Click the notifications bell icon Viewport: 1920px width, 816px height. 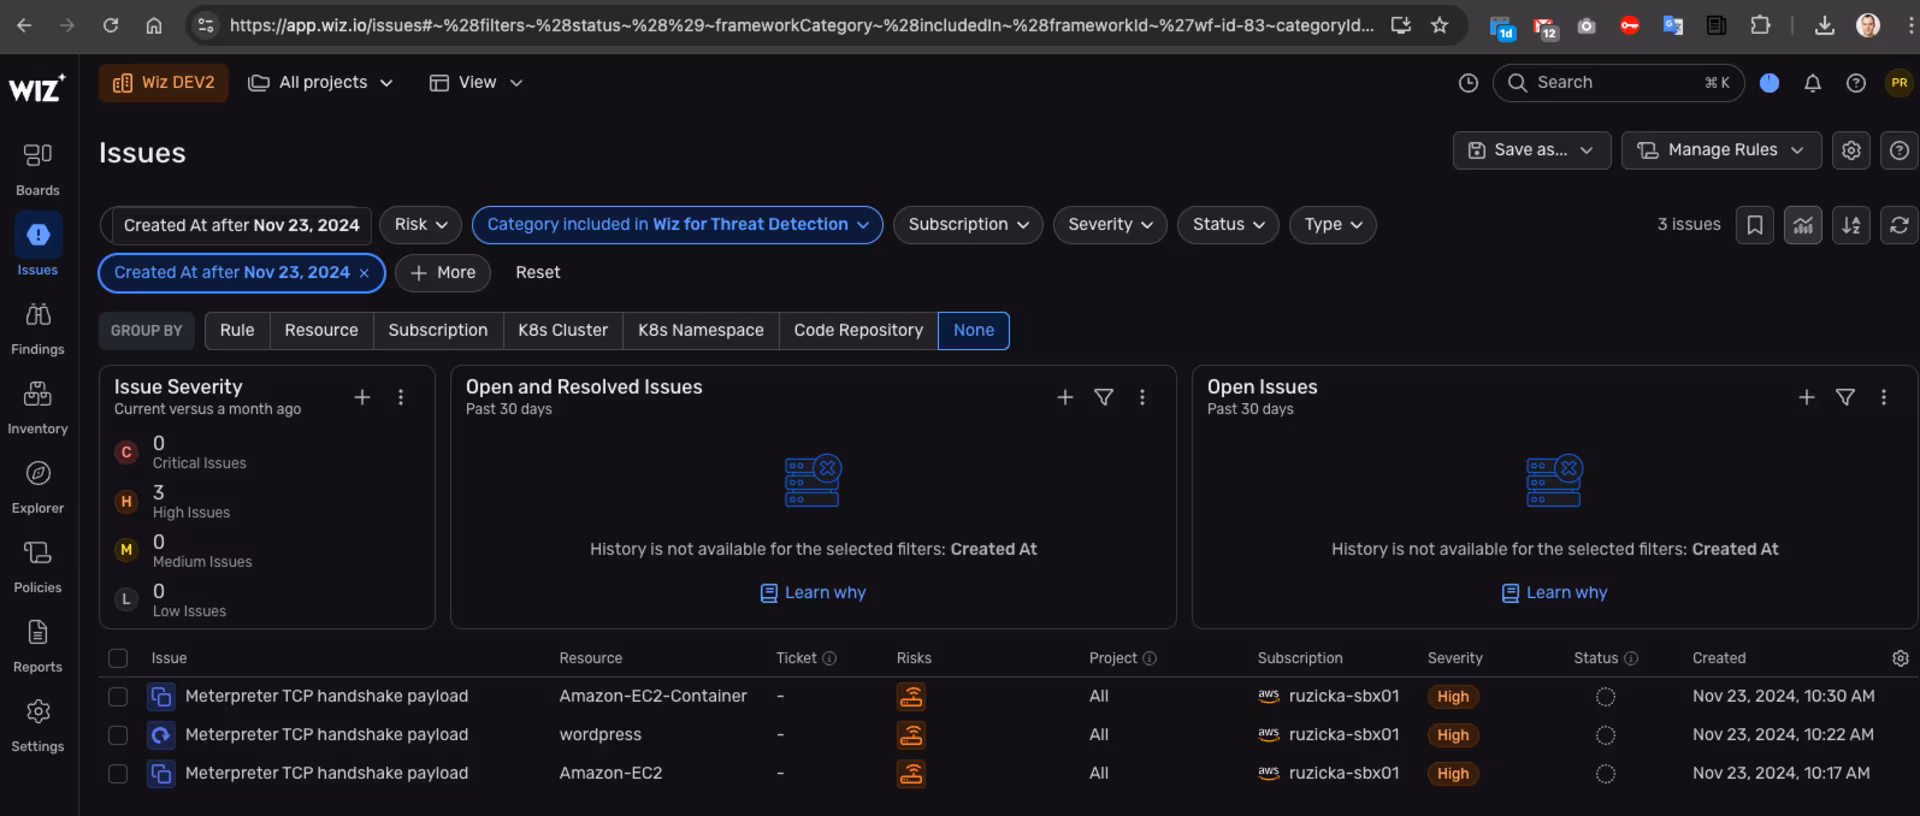pyautogui.click(x=1812, y=83)
